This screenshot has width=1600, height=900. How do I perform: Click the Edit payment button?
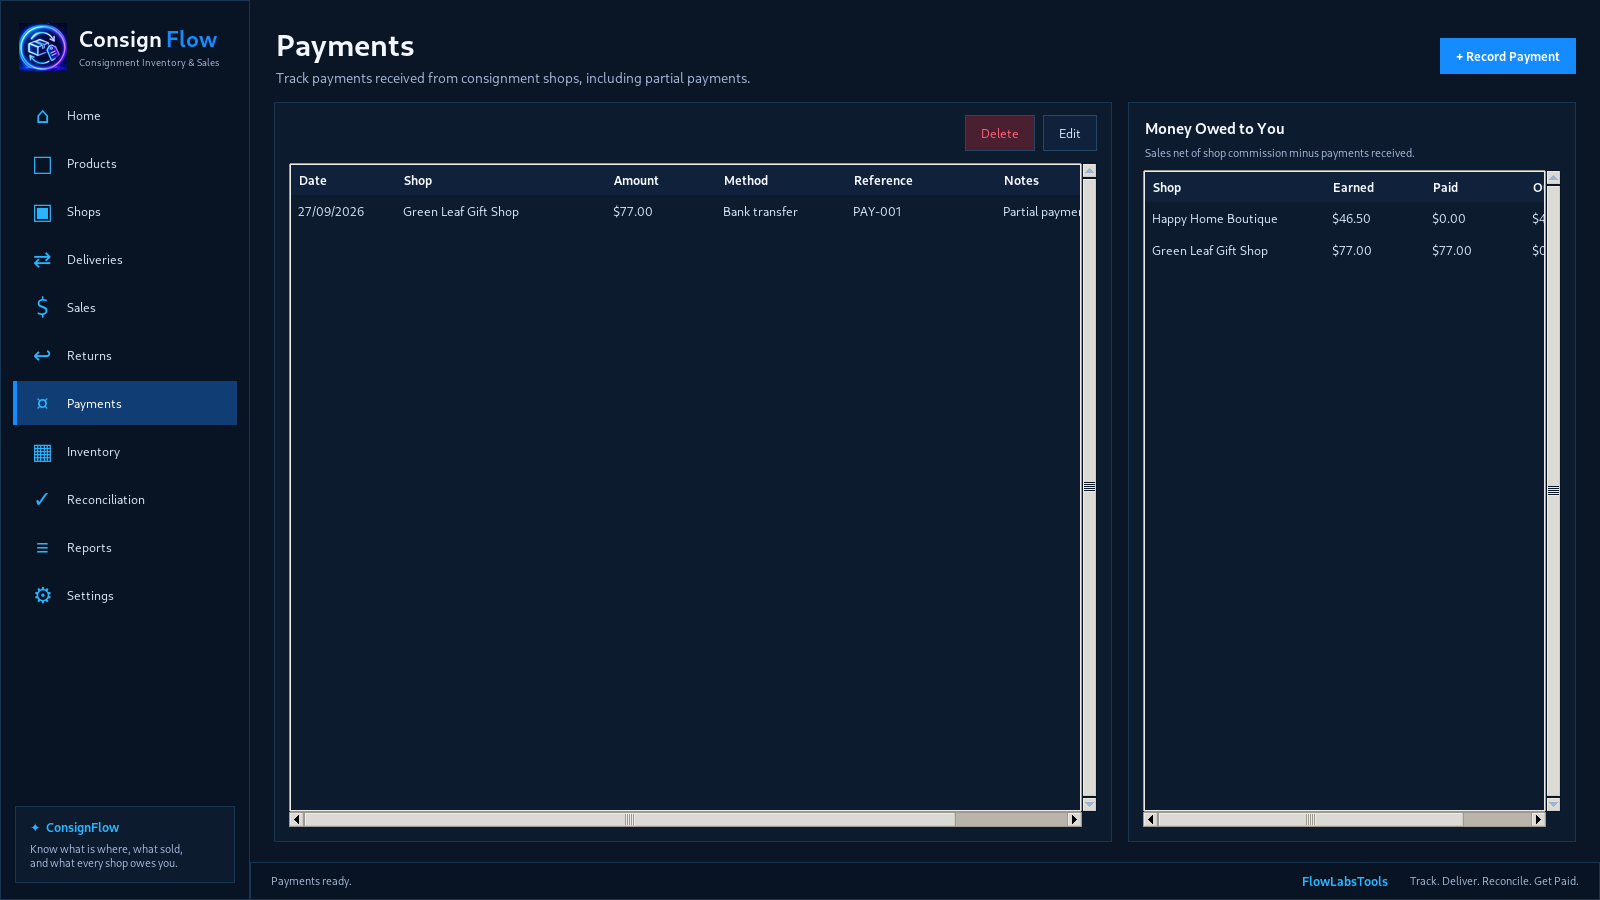point(1069,133)
